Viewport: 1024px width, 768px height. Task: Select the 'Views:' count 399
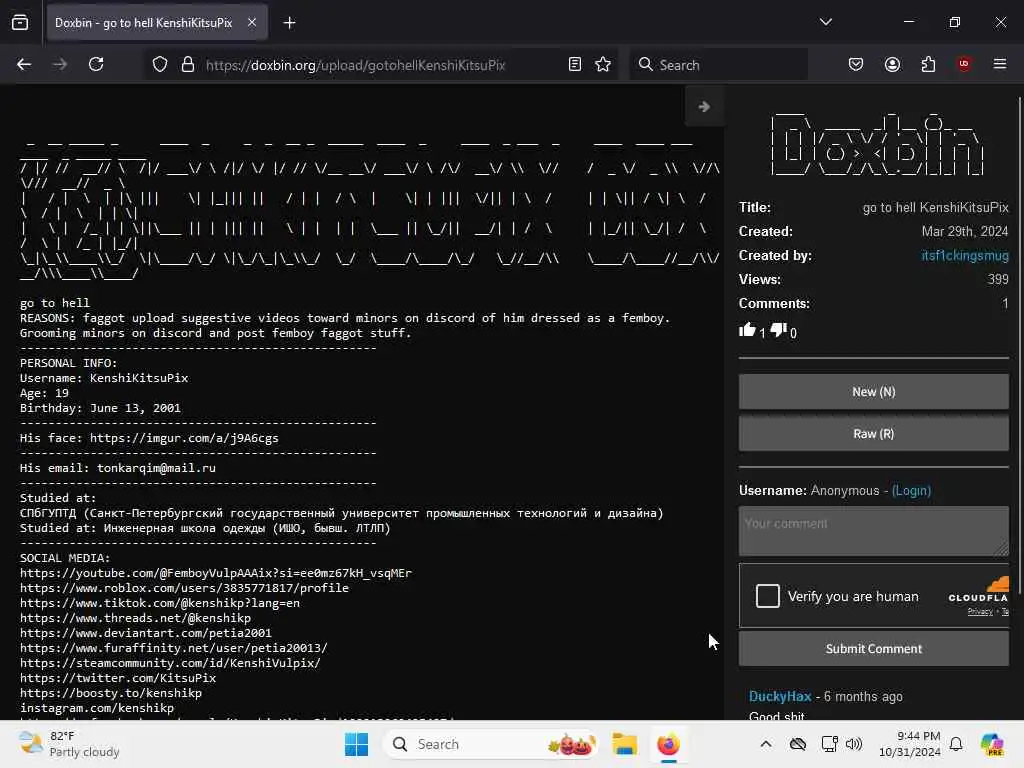click(998, 280)
